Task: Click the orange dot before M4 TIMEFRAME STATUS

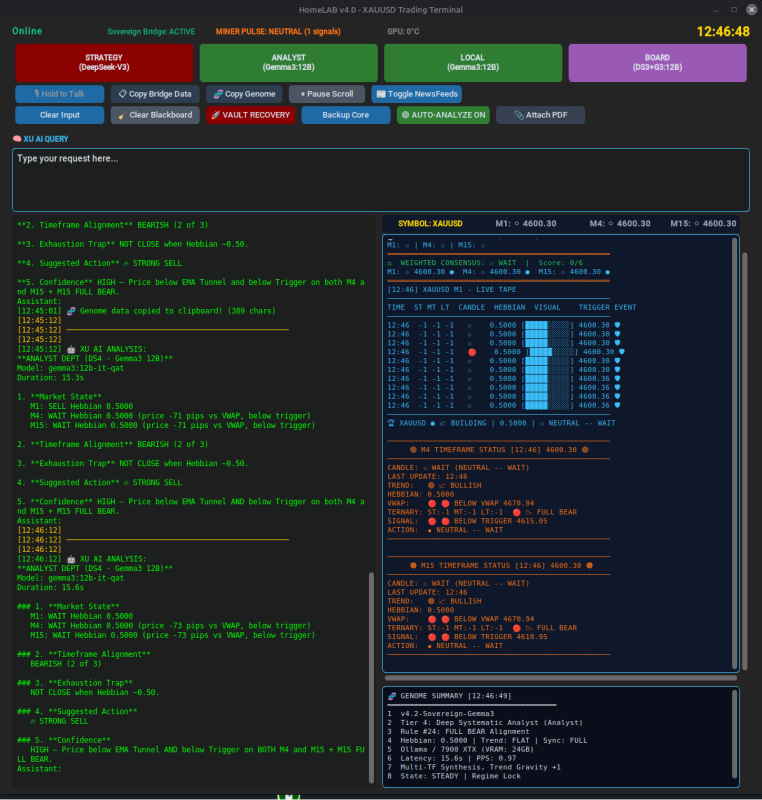Action: 413,450
